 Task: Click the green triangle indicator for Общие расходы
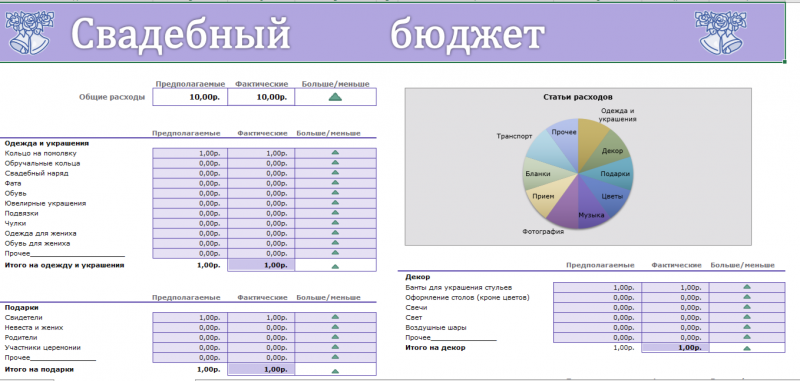(x=335, y=97)
